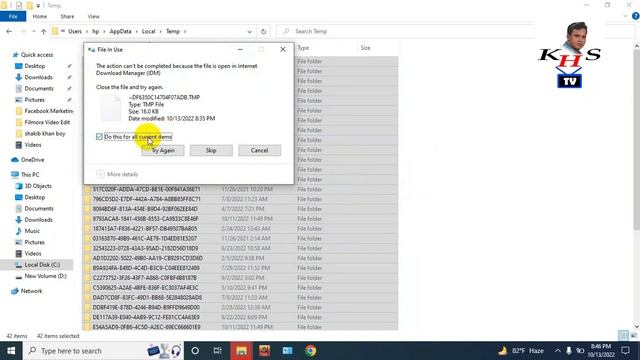Viewport: 640px width, 360px height.
Task: Open the notification center icon
Action: click(625, 351)
